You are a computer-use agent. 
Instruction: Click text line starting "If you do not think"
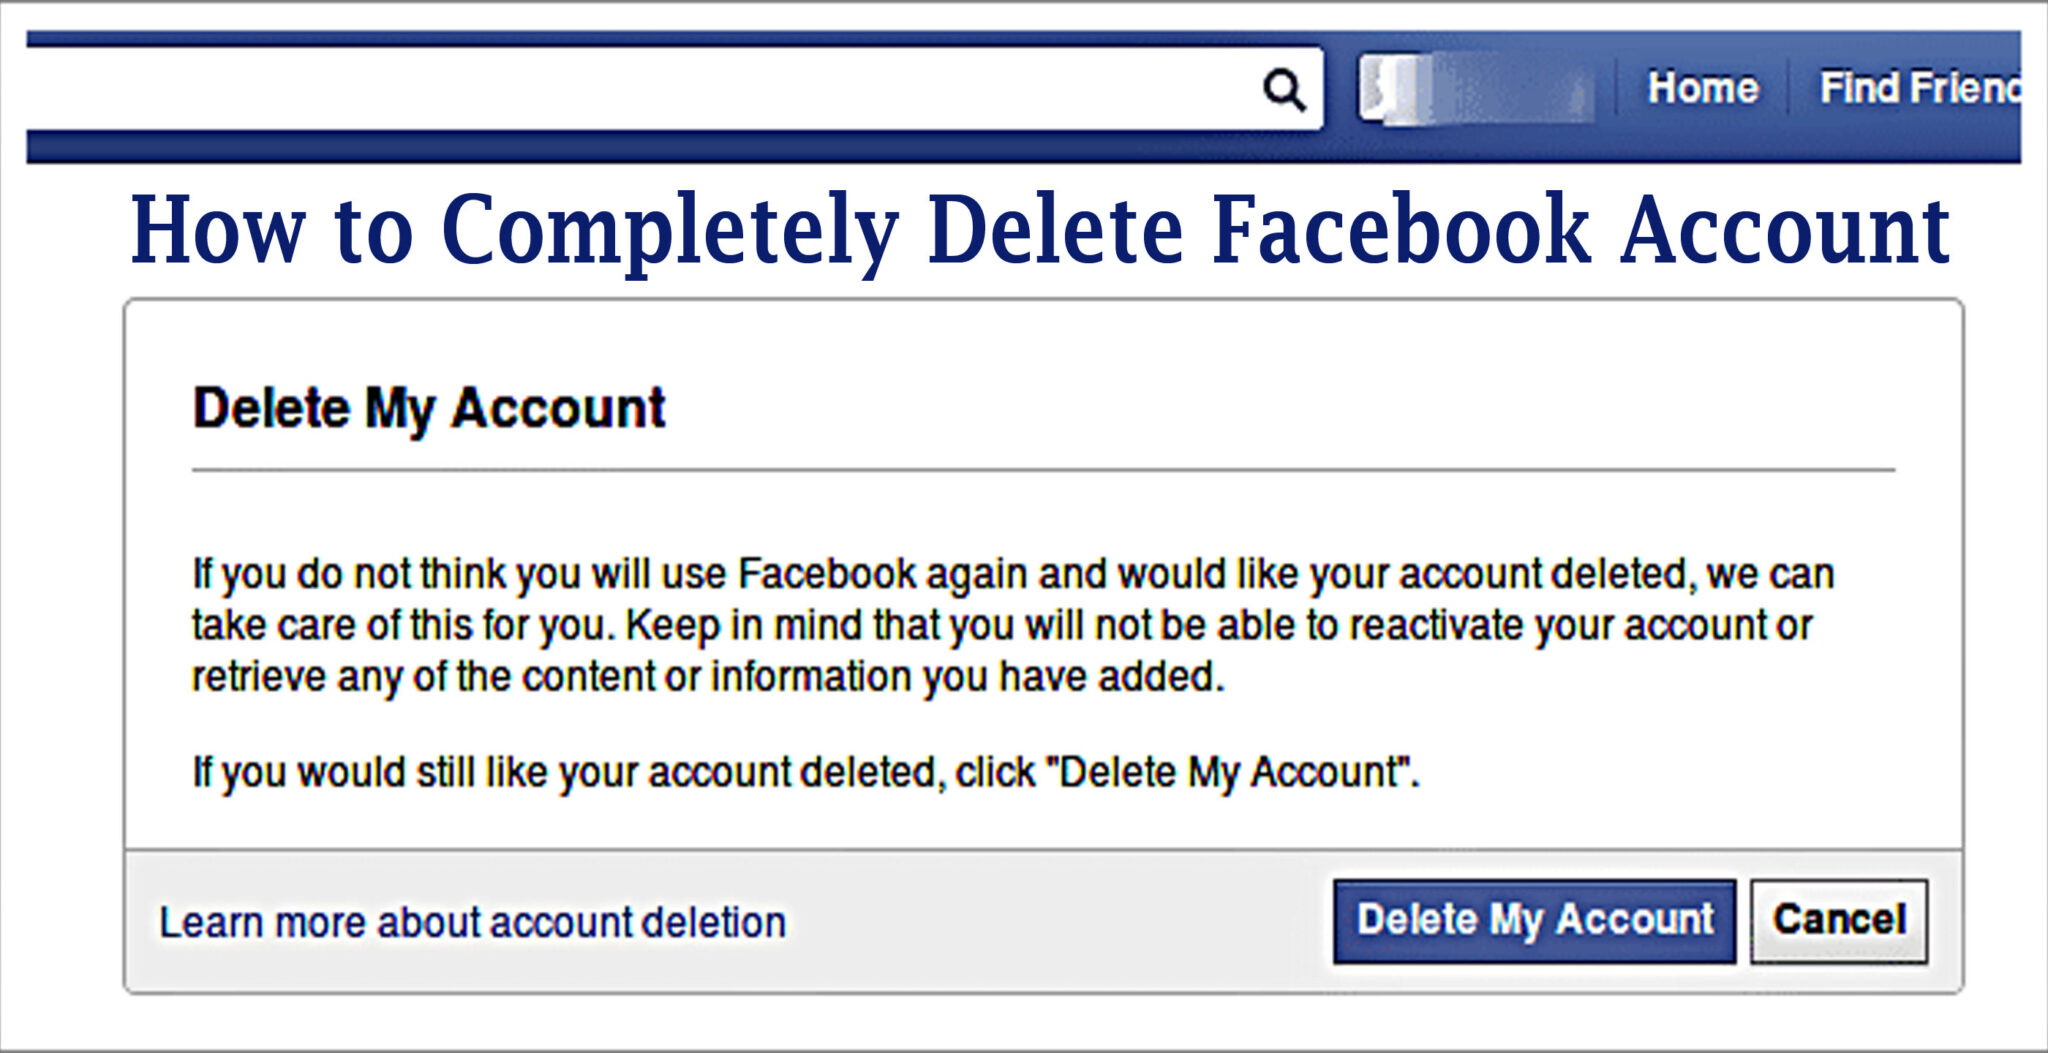[x=1012, y=574]
